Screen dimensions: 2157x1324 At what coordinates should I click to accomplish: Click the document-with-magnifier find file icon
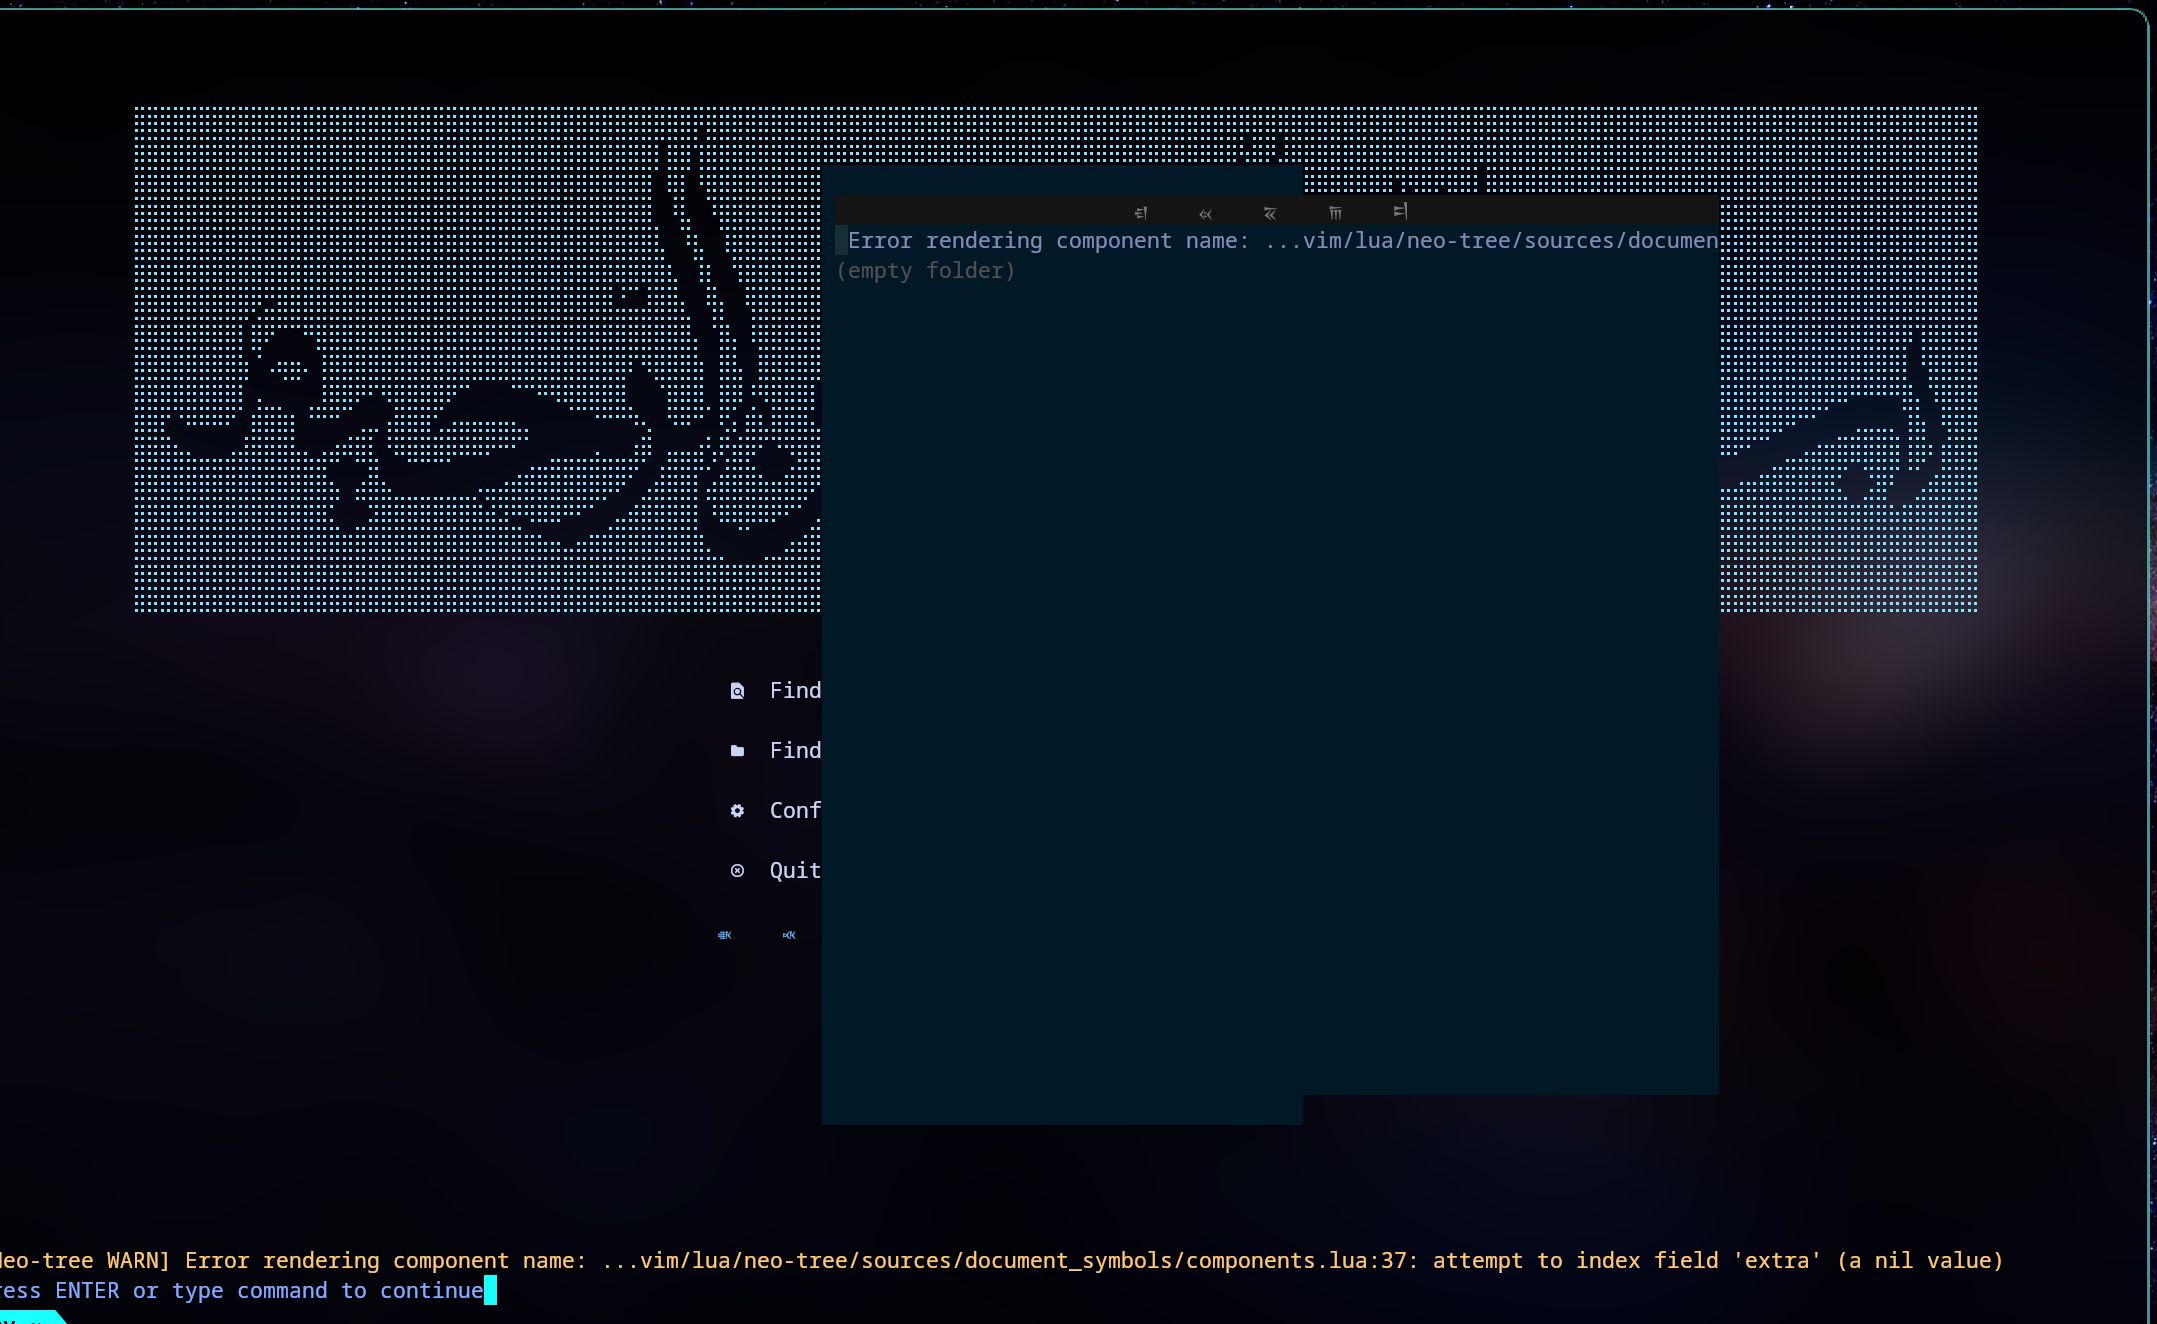[x=737, y=691]
